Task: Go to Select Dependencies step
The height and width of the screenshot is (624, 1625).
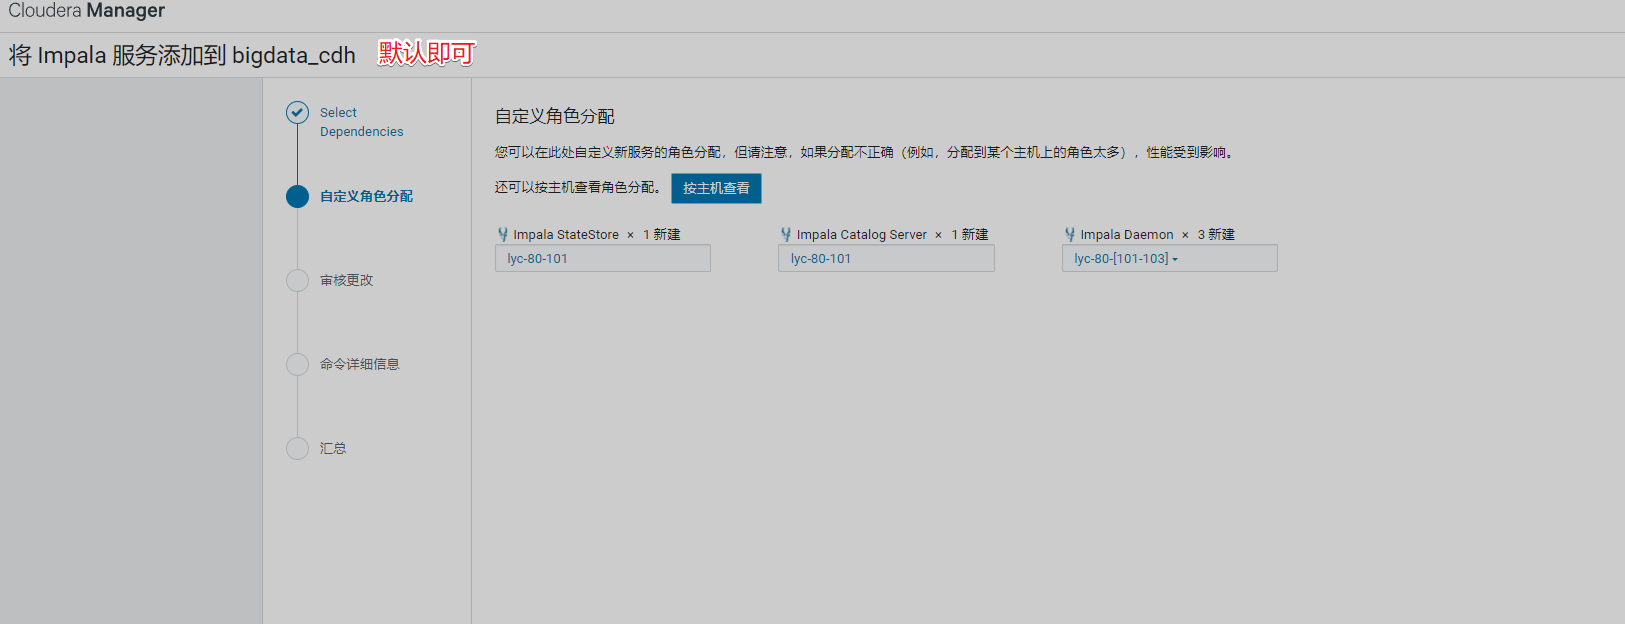Action: [x=361, y=122]
